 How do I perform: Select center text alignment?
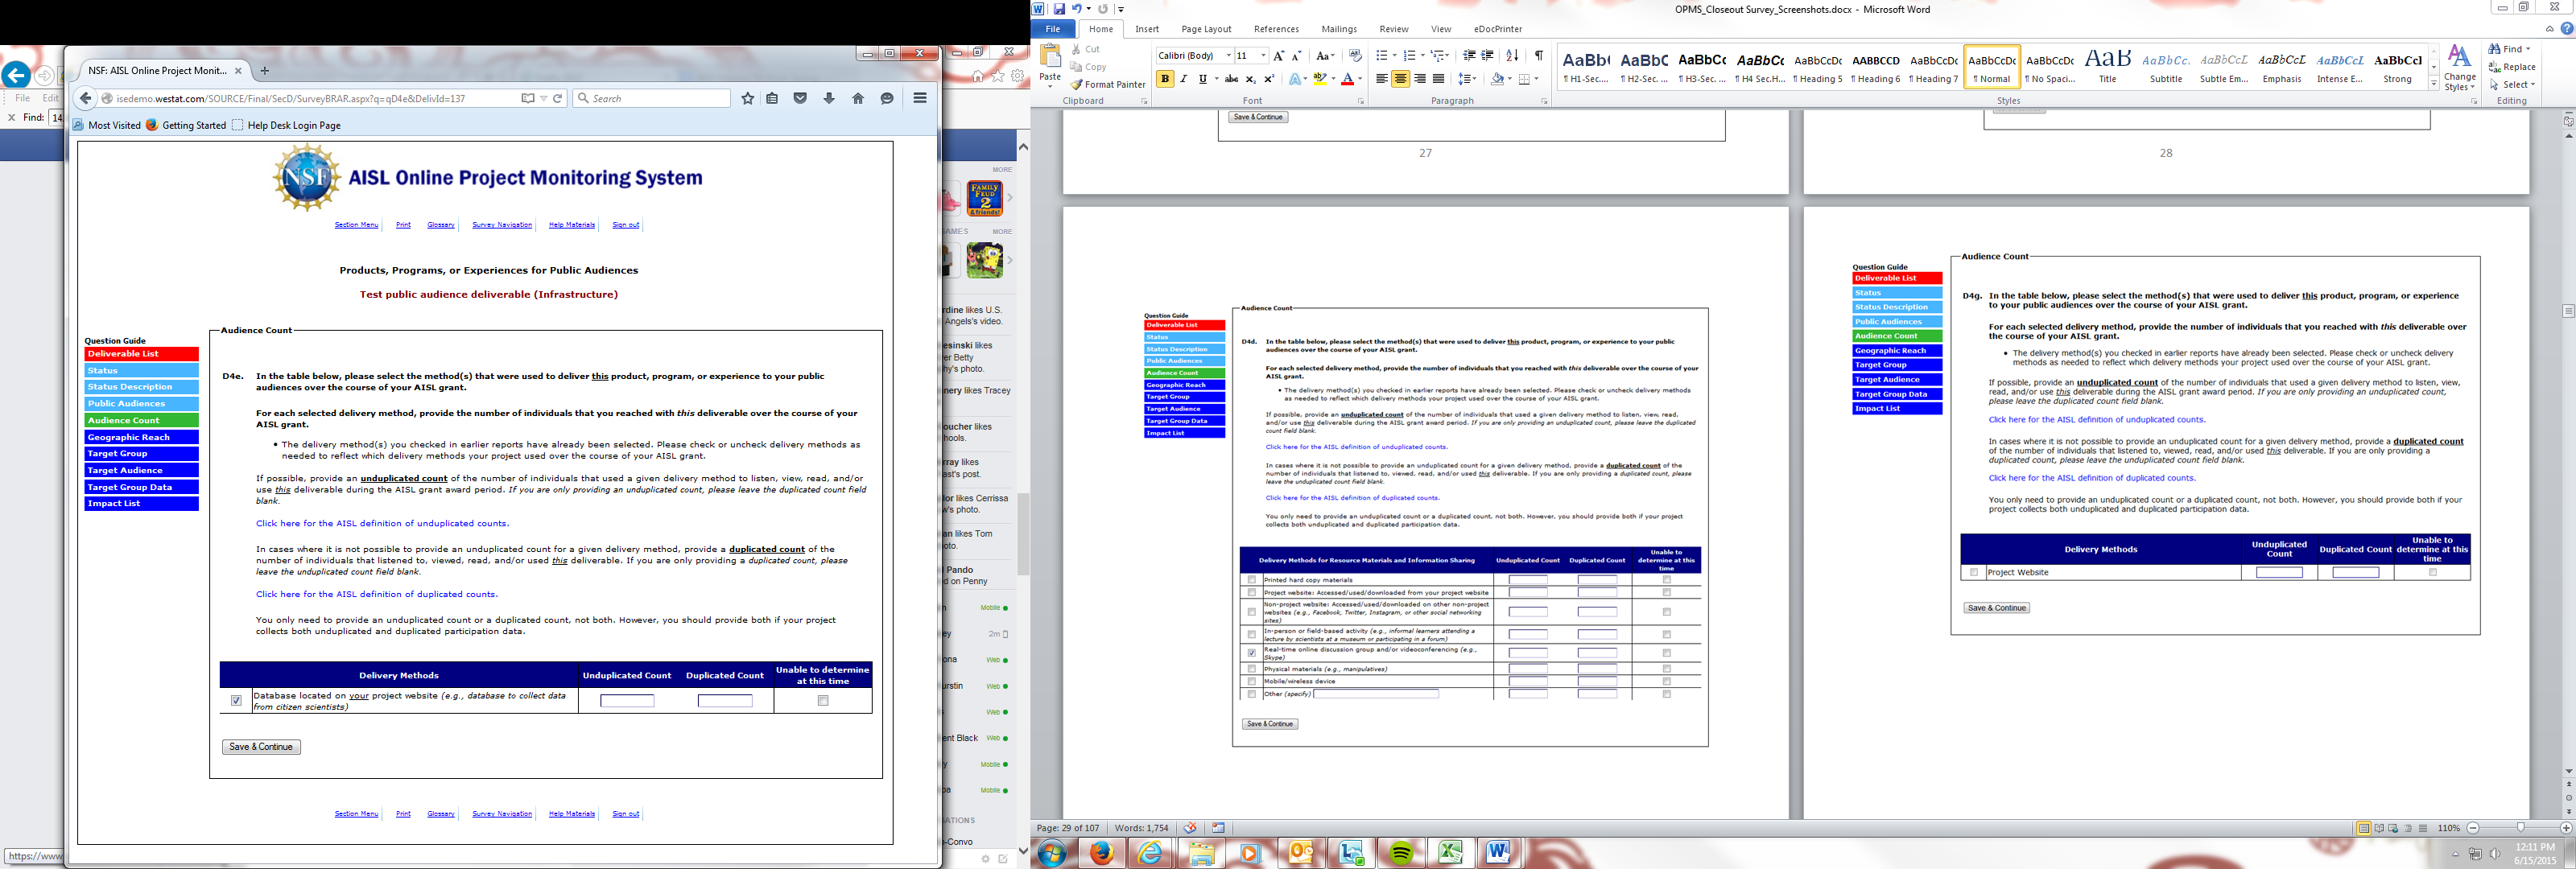1400,79
